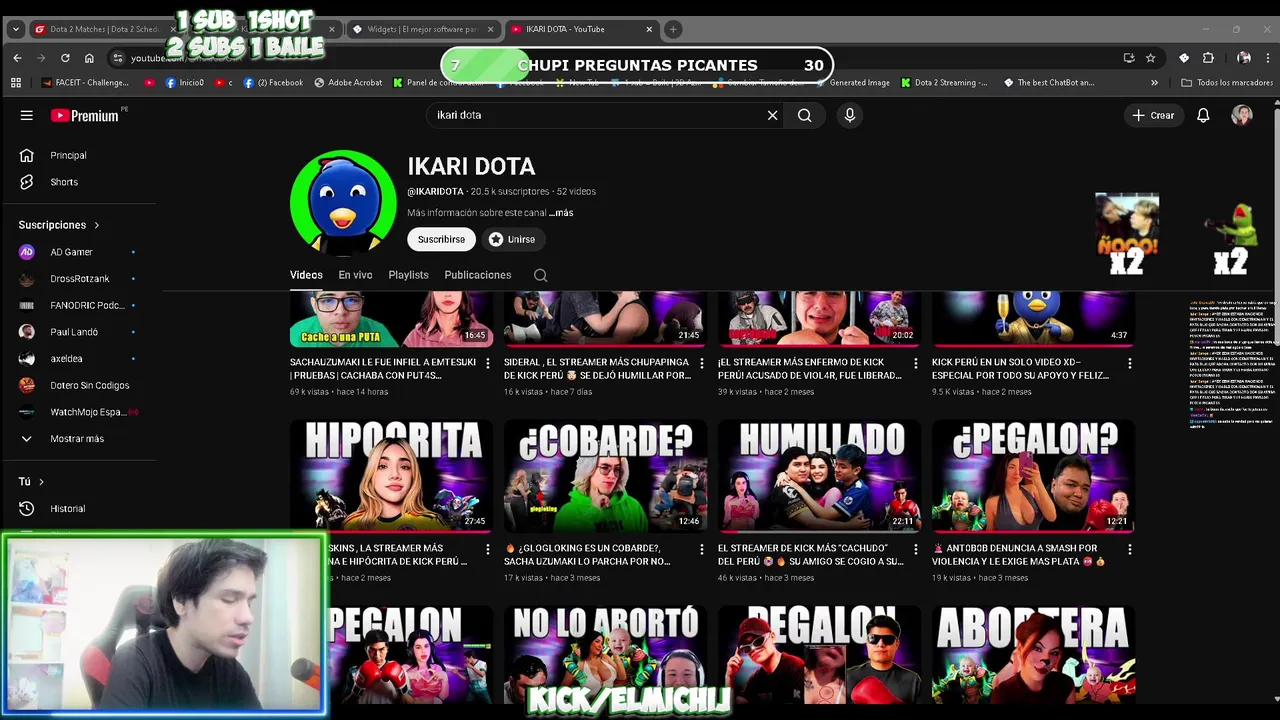Viewport: 1280px width, 720px height.
Task: Expand Mostrar más subscriptions
Action: pos(76,439)
